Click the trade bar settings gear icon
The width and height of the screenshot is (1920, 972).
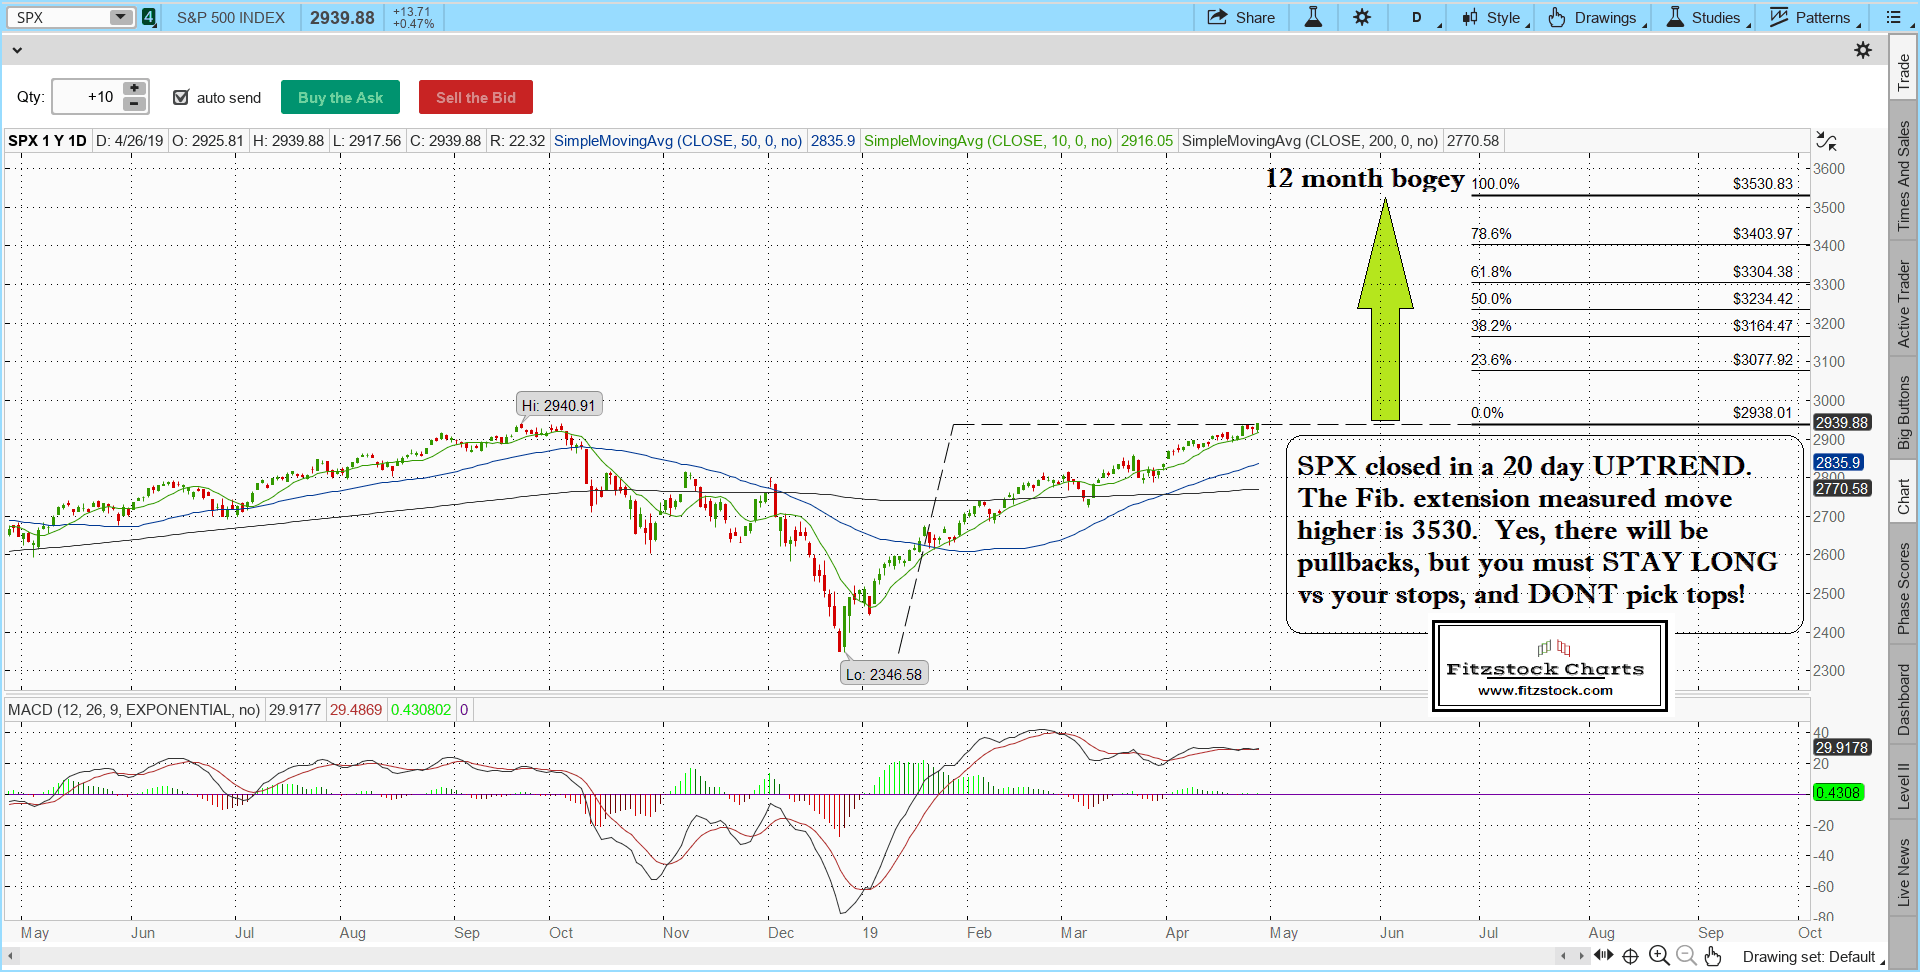[1863, 50]
